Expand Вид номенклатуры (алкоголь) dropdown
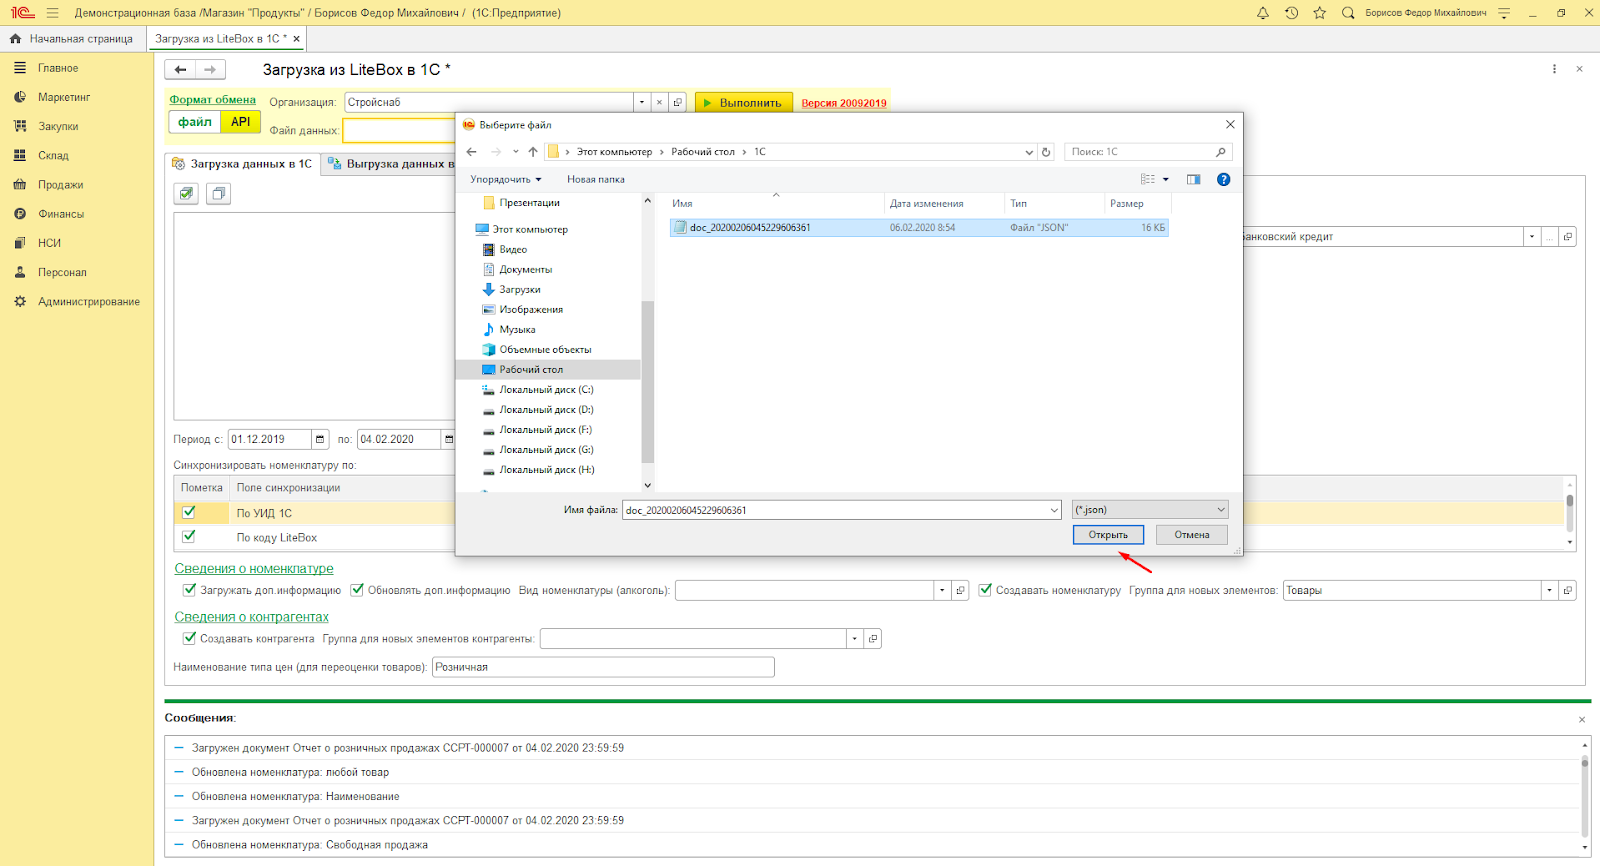 click(x=942, y=590)
